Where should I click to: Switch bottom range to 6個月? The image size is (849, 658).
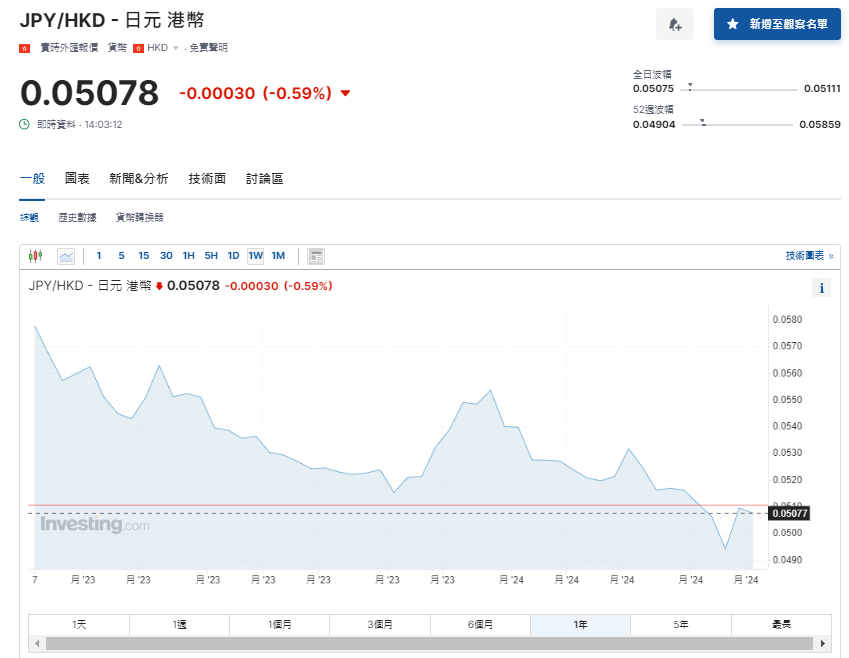pos(480,623)
